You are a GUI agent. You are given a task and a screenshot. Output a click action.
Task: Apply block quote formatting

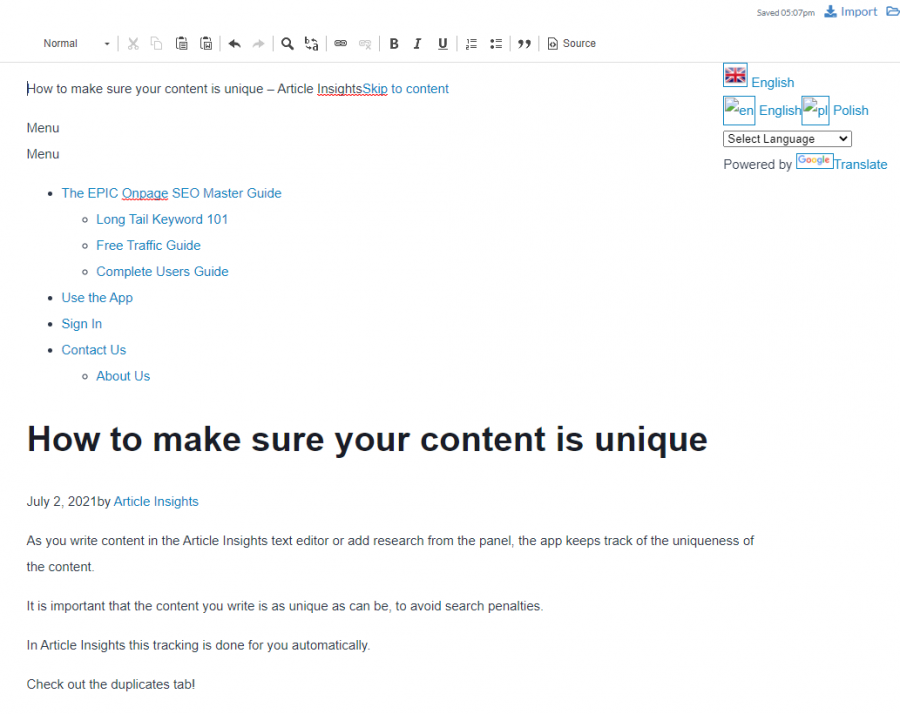click(524, 44)
